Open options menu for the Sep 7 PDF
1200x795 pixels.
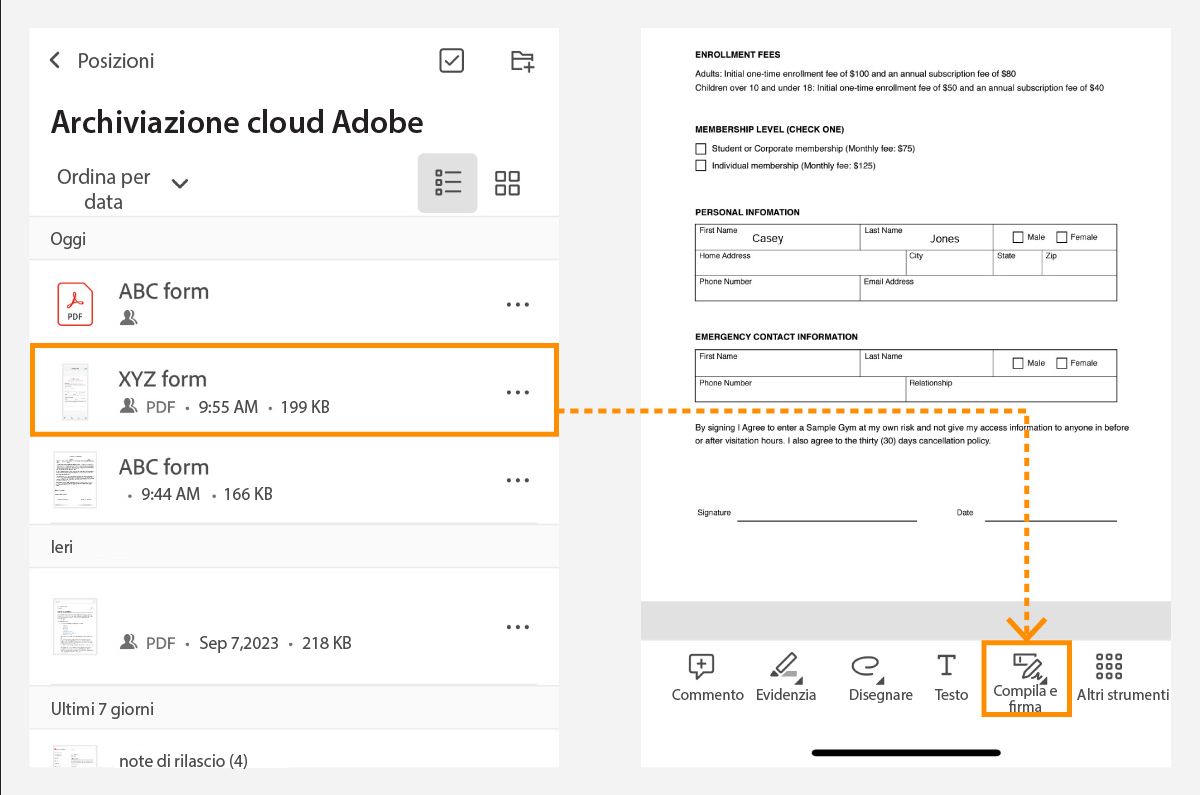point(518,625)
